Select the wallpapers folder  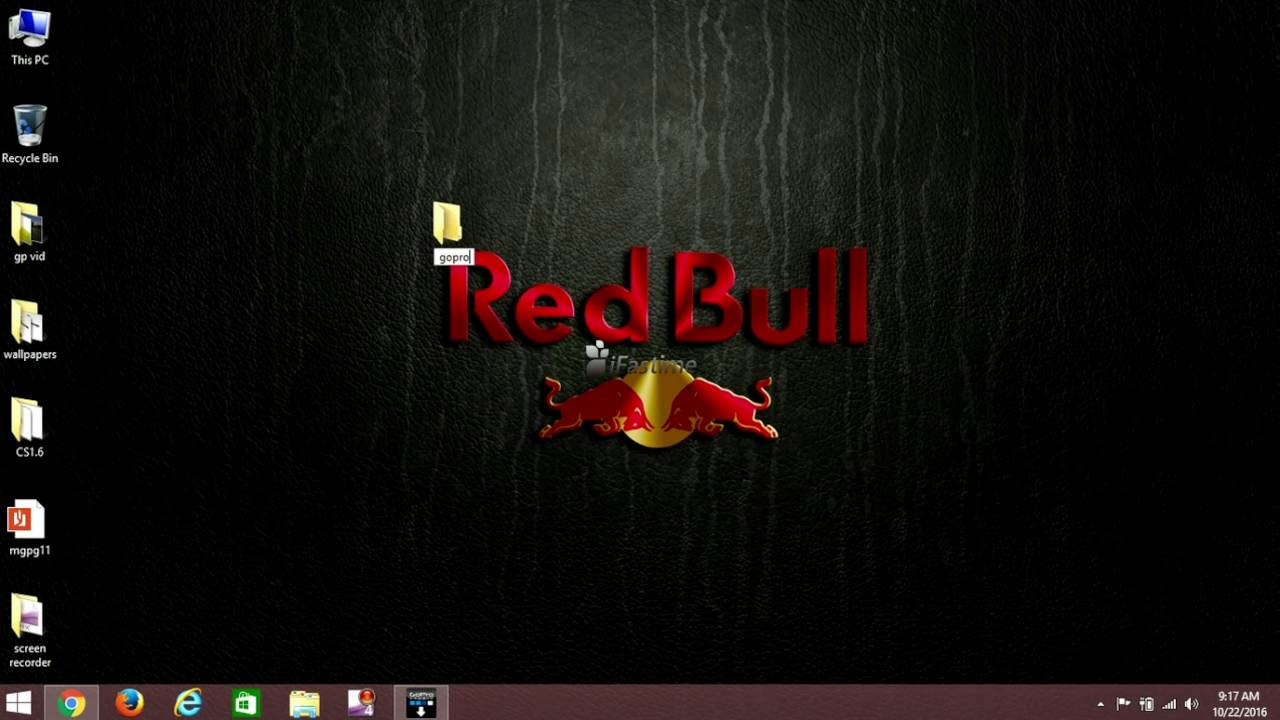(29, 330)
